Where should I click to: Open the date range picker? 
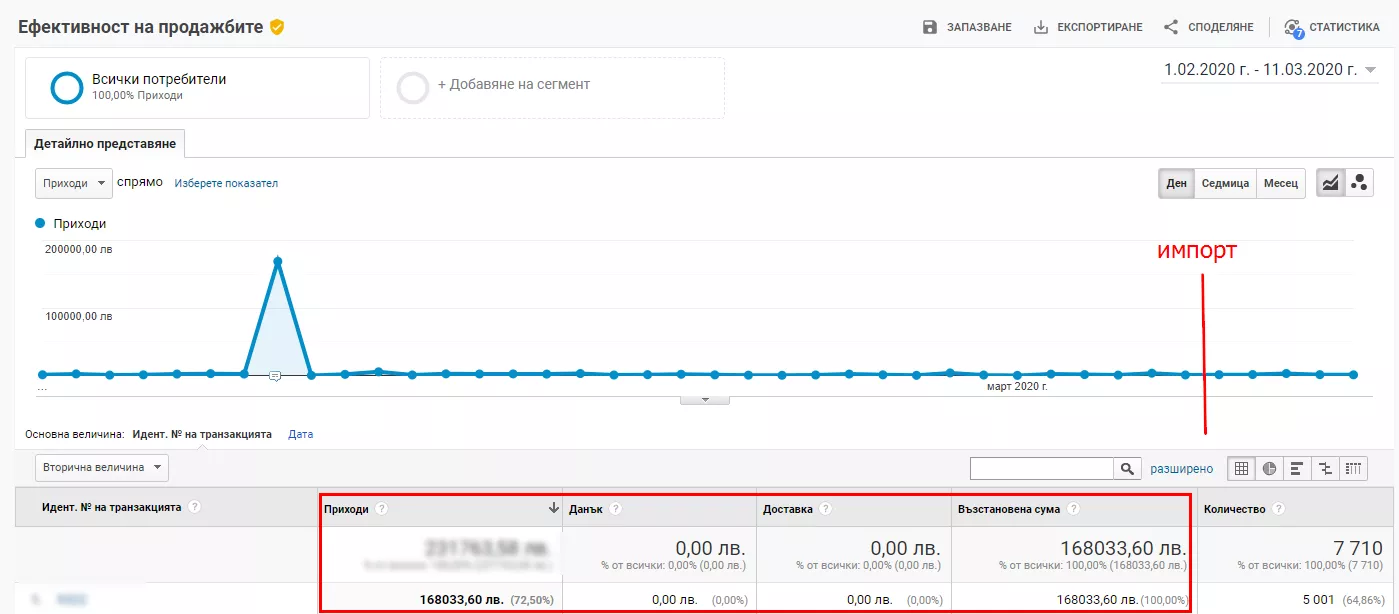tap(1270, 70)
